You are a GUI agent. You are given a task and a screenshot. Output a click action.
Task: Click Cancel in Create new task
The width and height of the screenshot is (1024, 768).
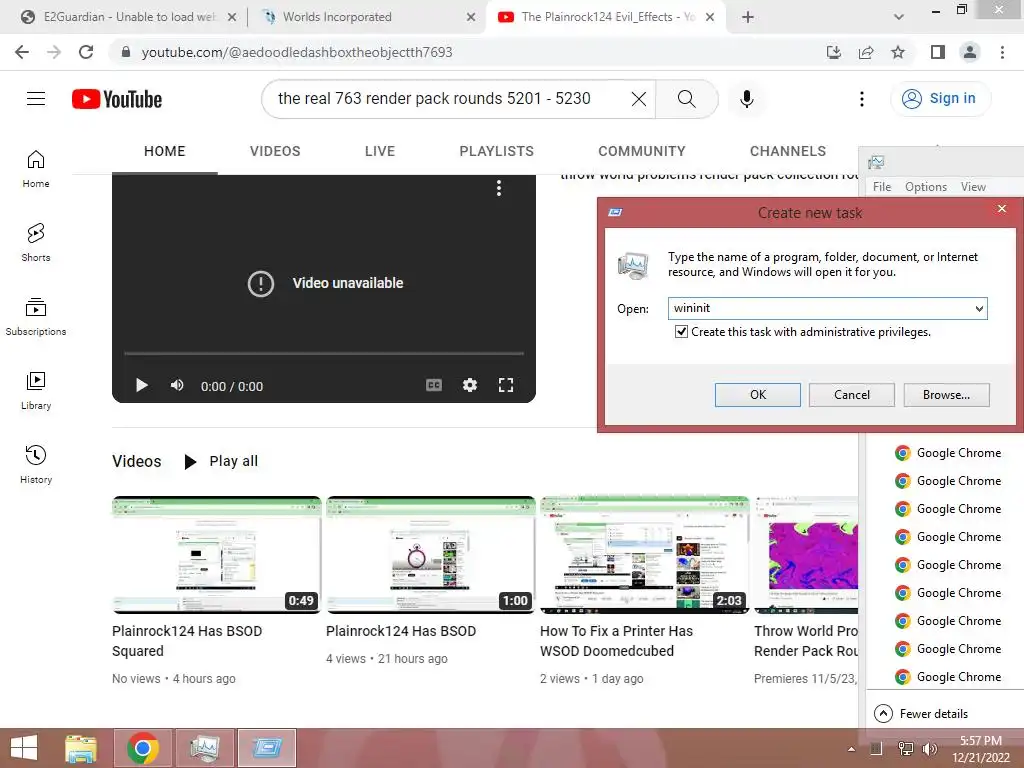(852, 394)
